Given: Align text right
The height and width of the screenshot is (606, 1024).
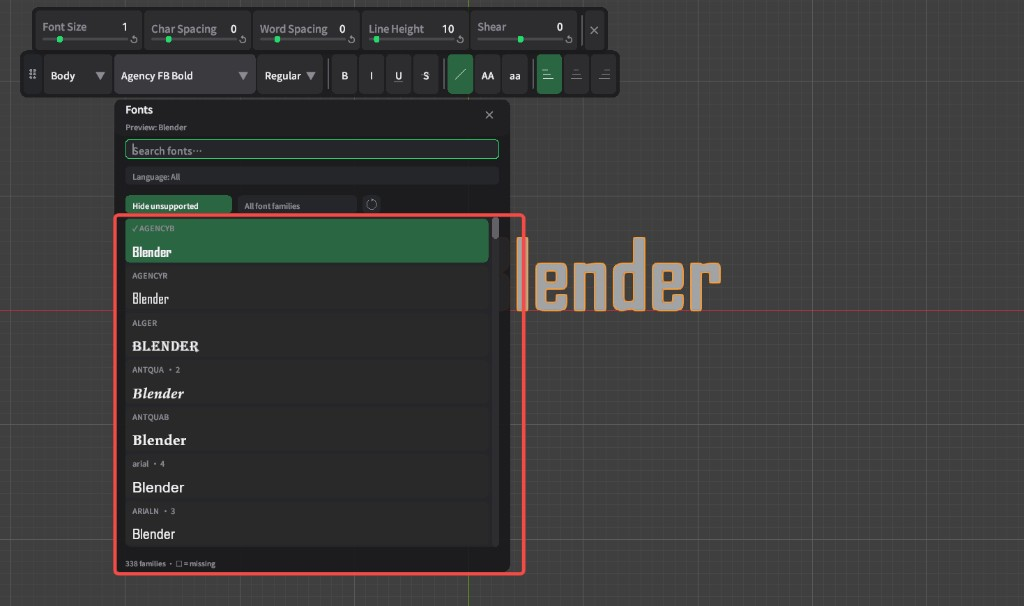Looking at the screenshot, I should click(604, 76).
